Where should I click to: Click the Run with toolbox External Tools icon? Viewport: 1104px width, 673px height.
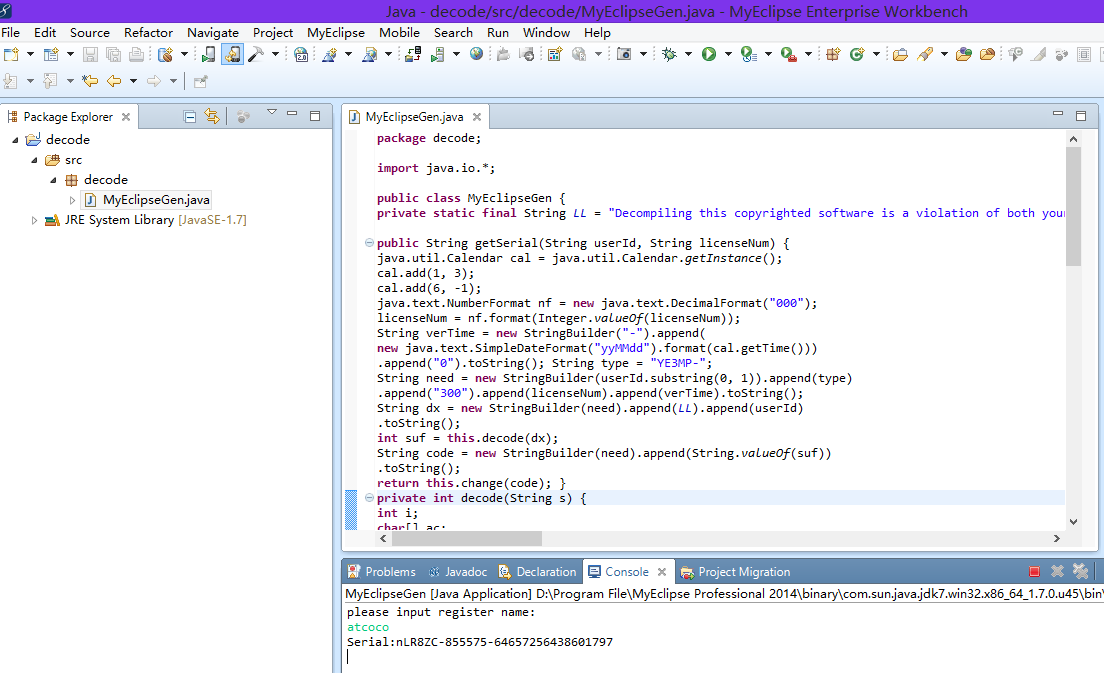coord(789,54)
